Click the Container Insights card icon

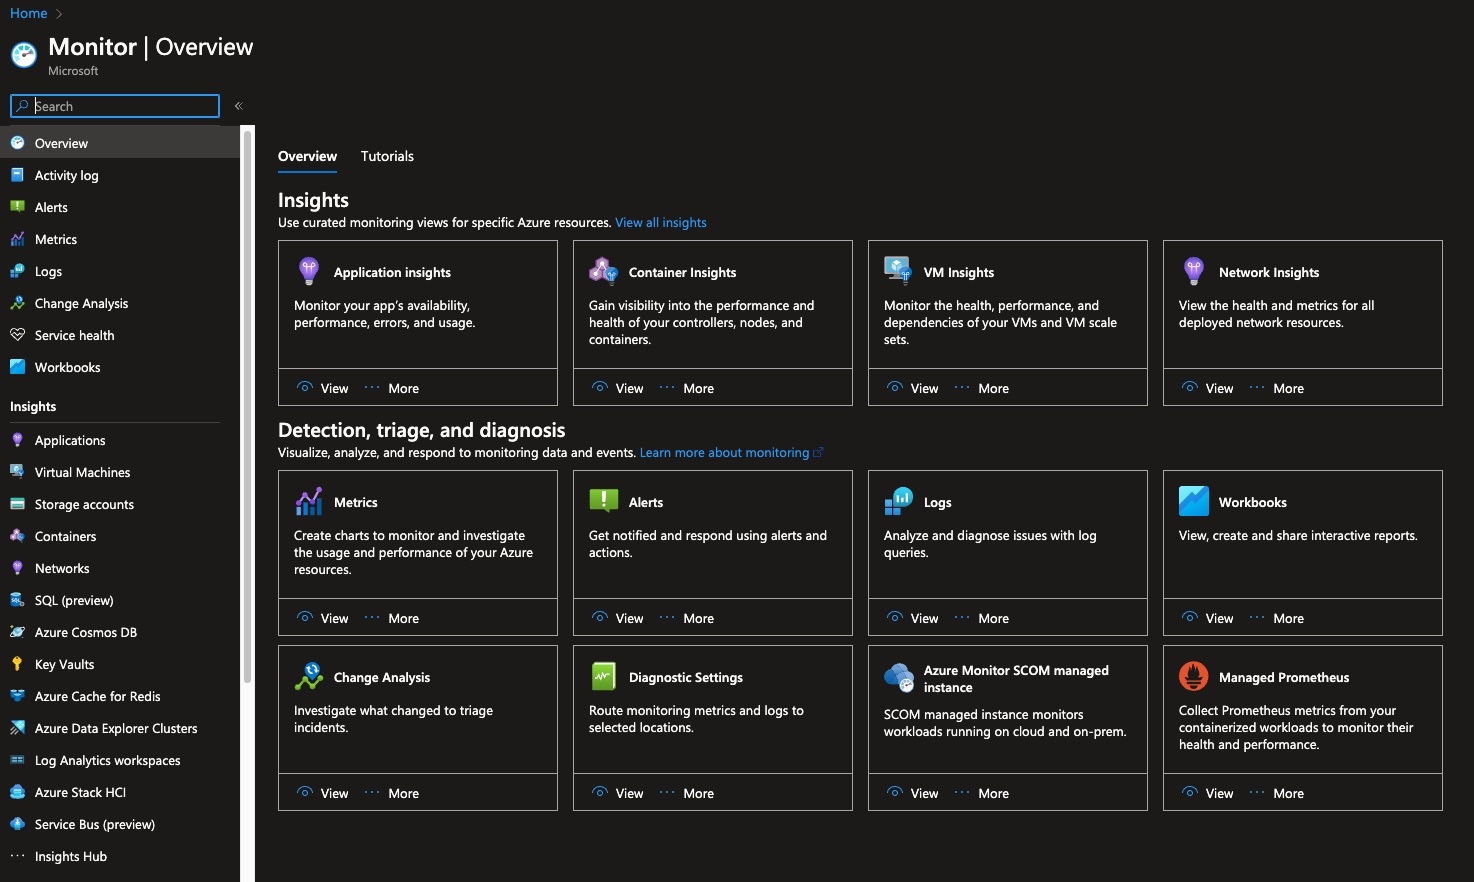603,271
